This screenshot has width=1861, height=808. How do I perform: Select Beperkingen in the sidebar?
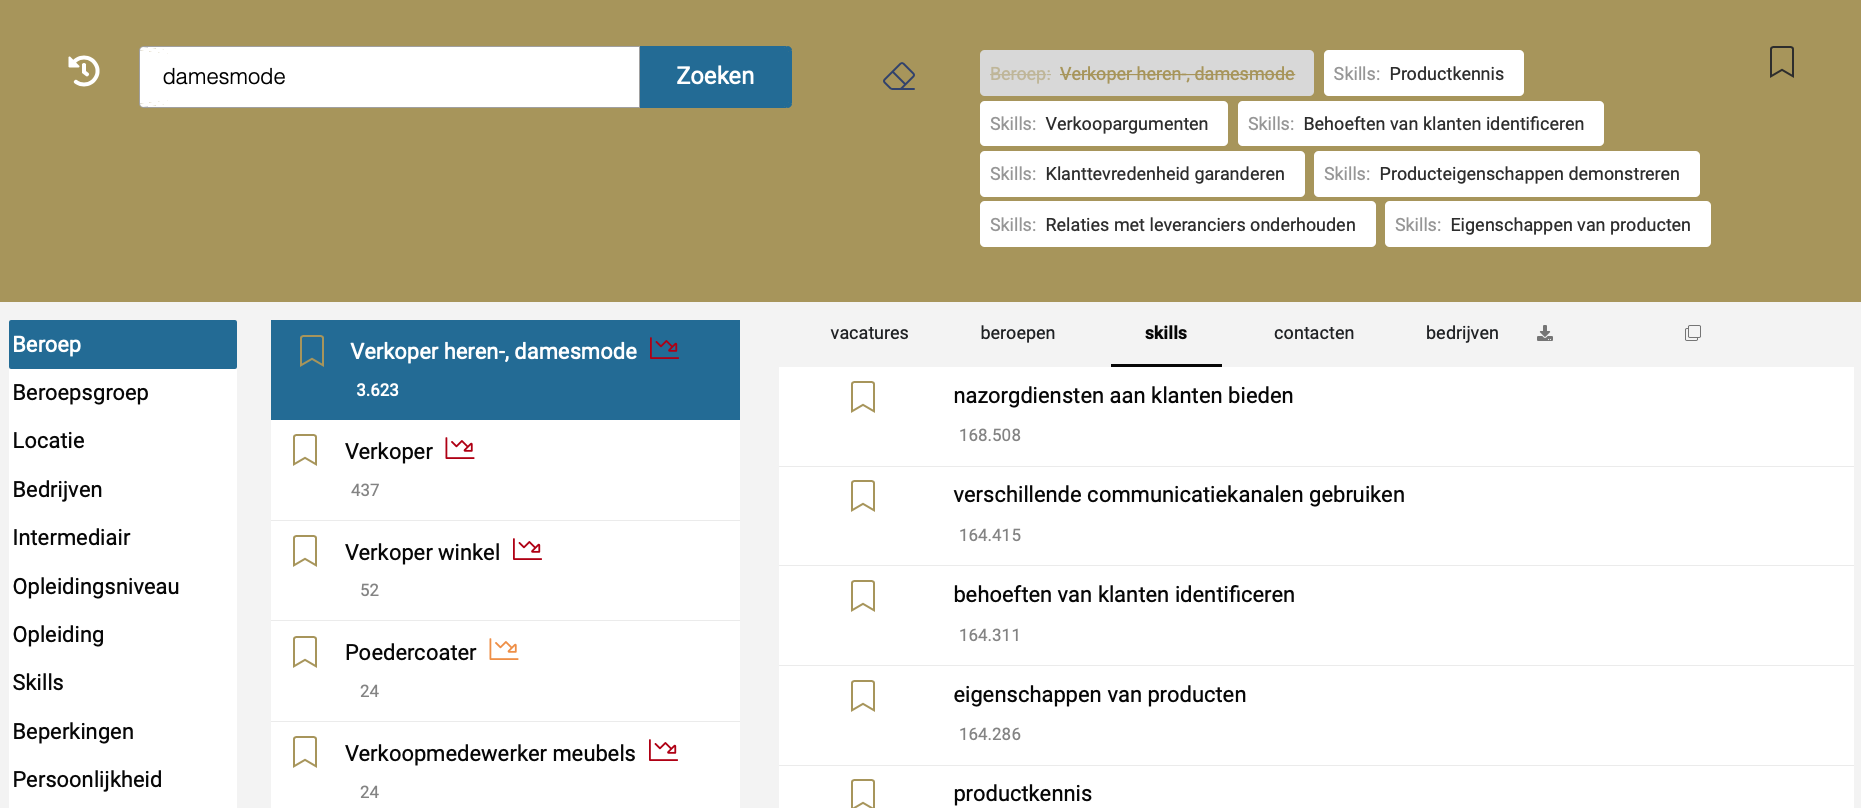(123, 732)
